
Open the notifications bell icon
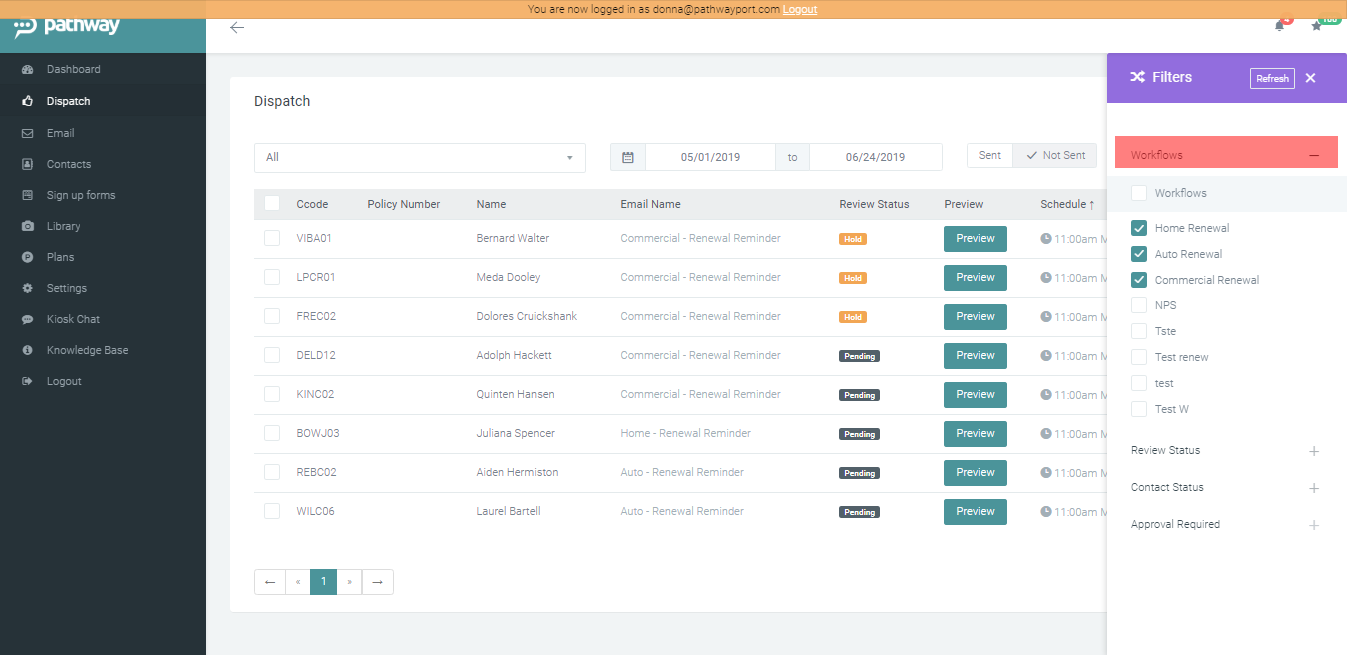1279,24
